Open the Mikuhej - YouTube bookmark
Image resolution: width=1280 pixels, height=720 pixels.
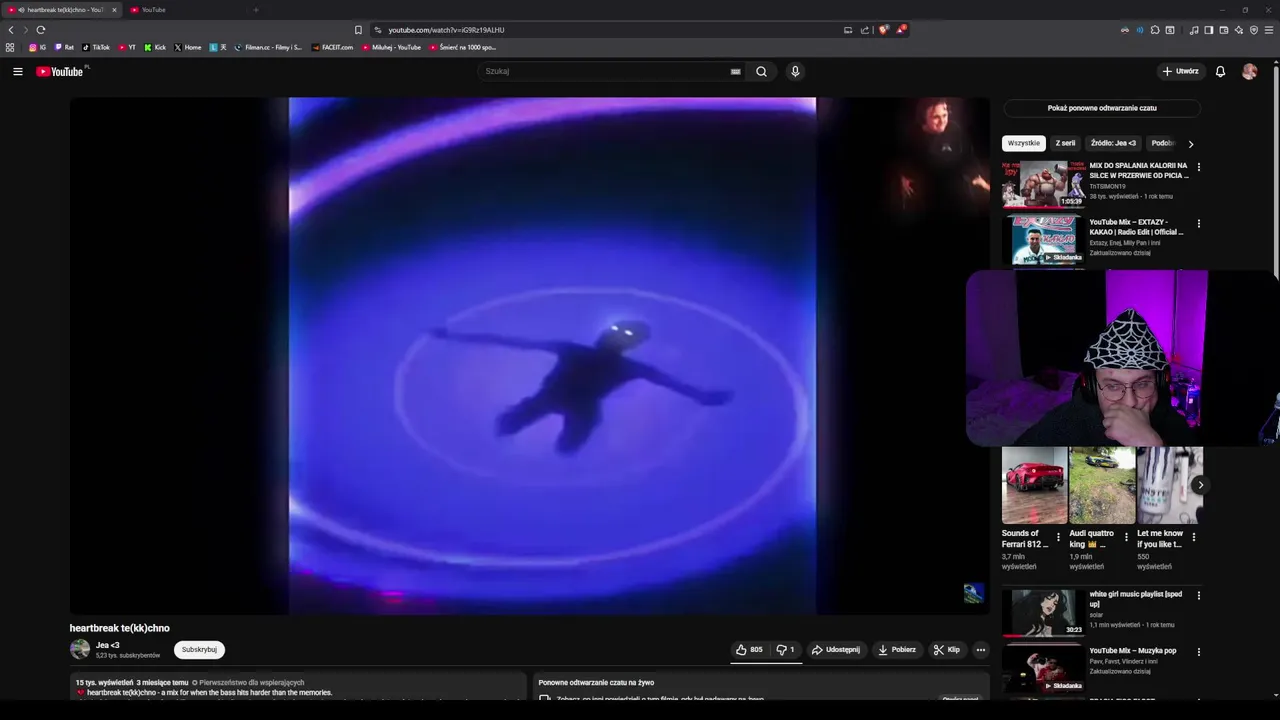(392, 47)
